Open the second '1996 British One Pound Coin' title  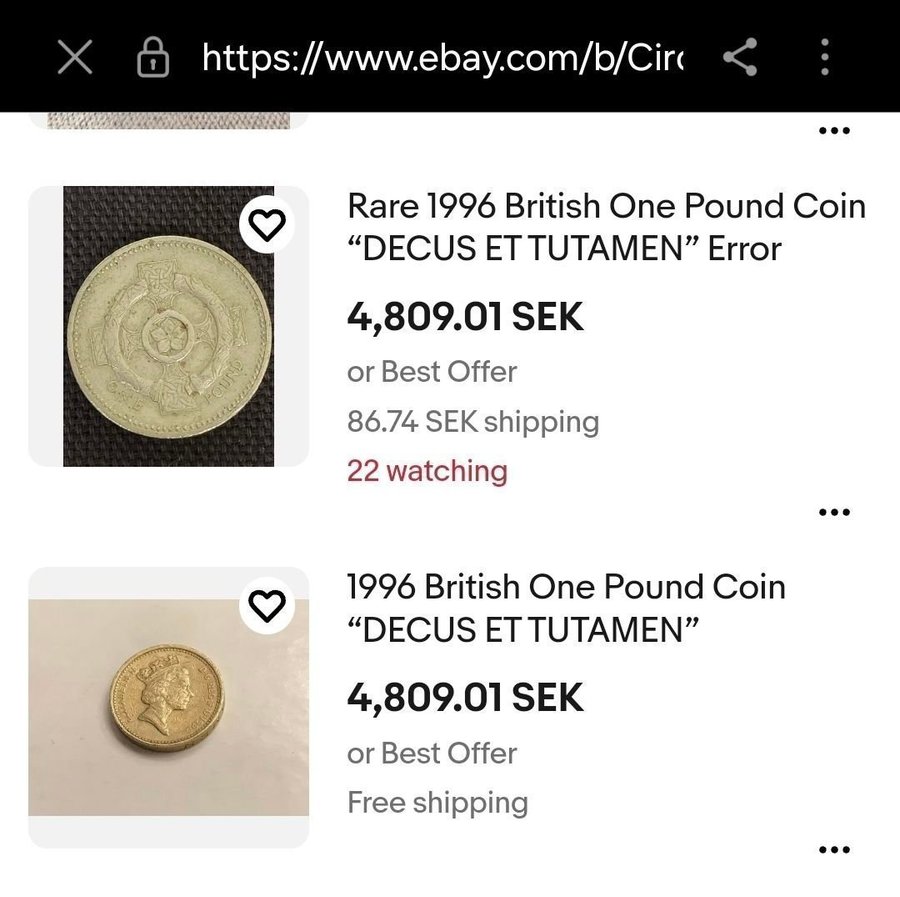click(566, 608)
